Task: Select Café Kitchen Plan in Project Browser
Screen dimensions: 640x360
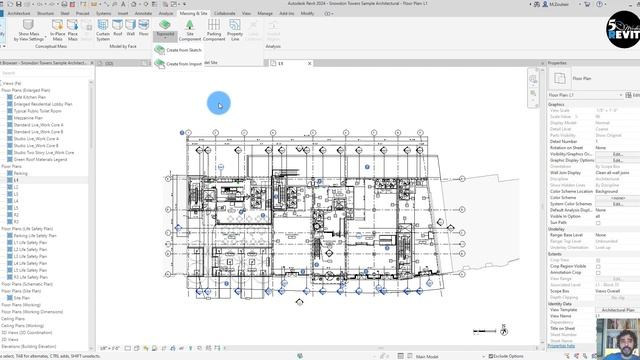Action: pos(29,97)
